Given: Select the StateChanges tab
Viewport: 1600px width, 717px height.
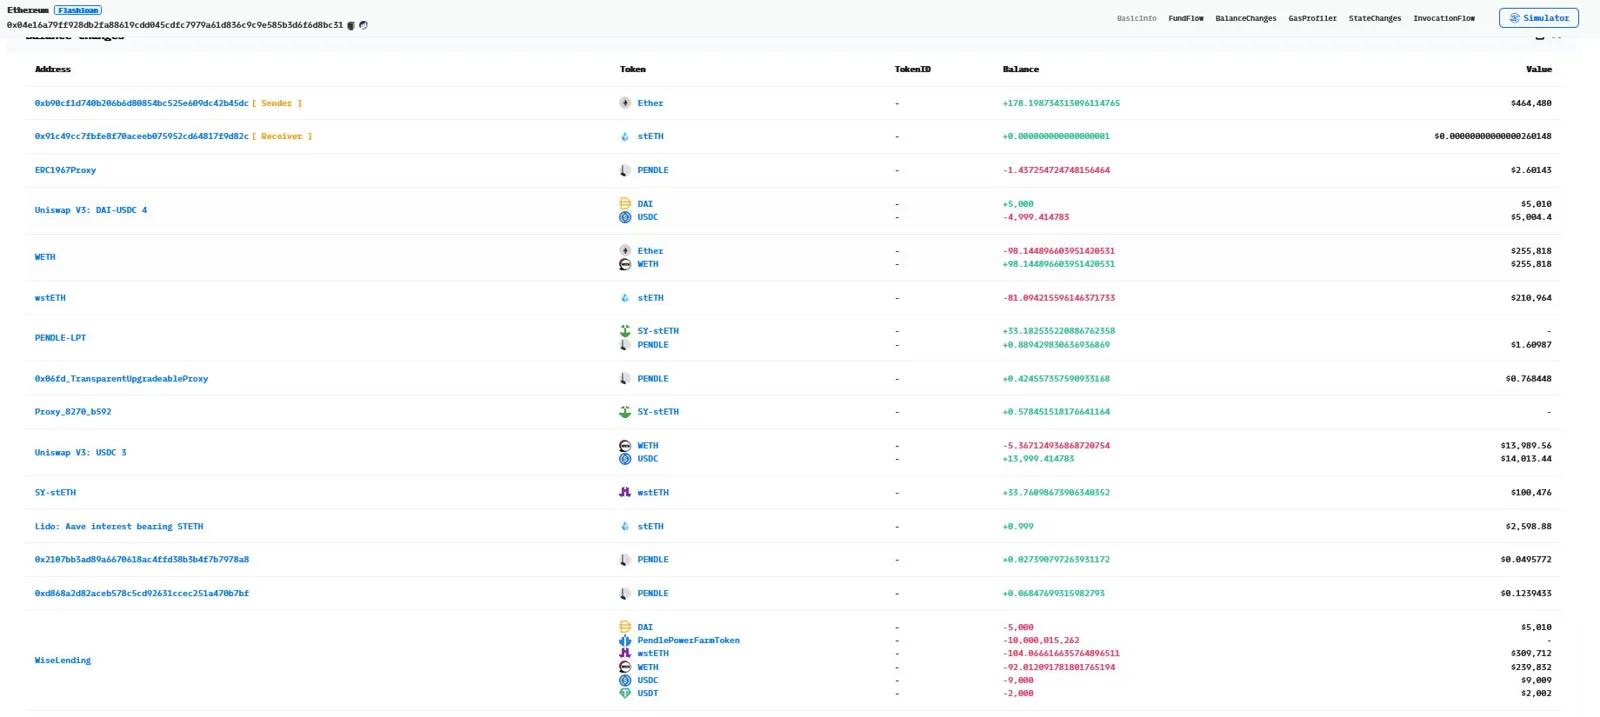Looking at the screenshot, I should point(1374,18).
